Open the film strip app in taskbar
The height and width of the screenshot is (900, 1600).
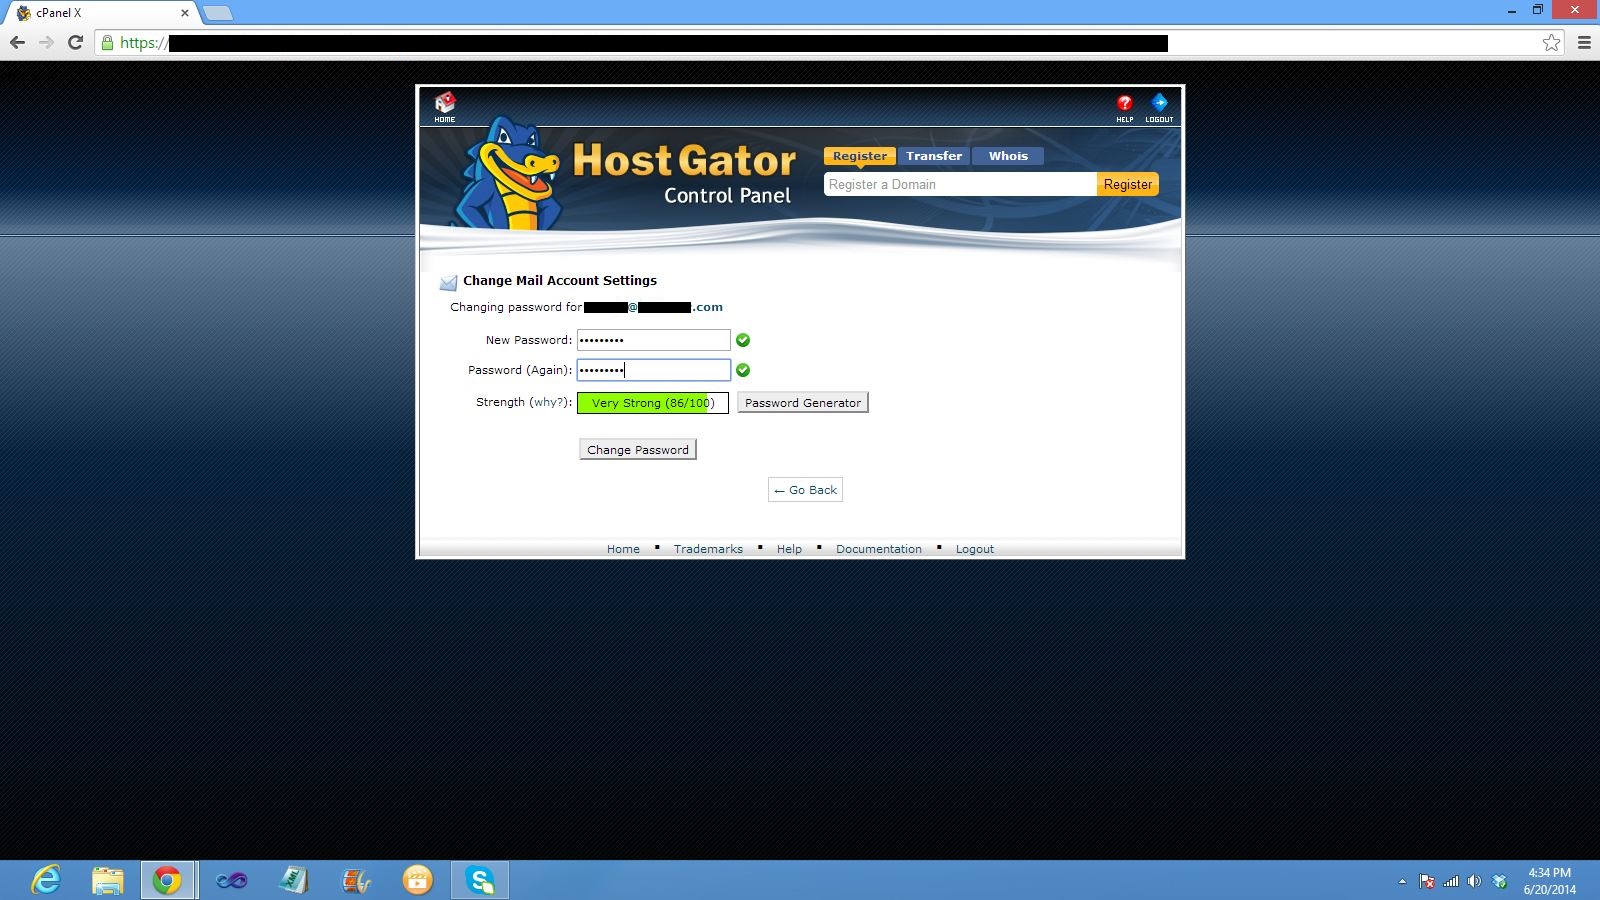coord(356,880)
